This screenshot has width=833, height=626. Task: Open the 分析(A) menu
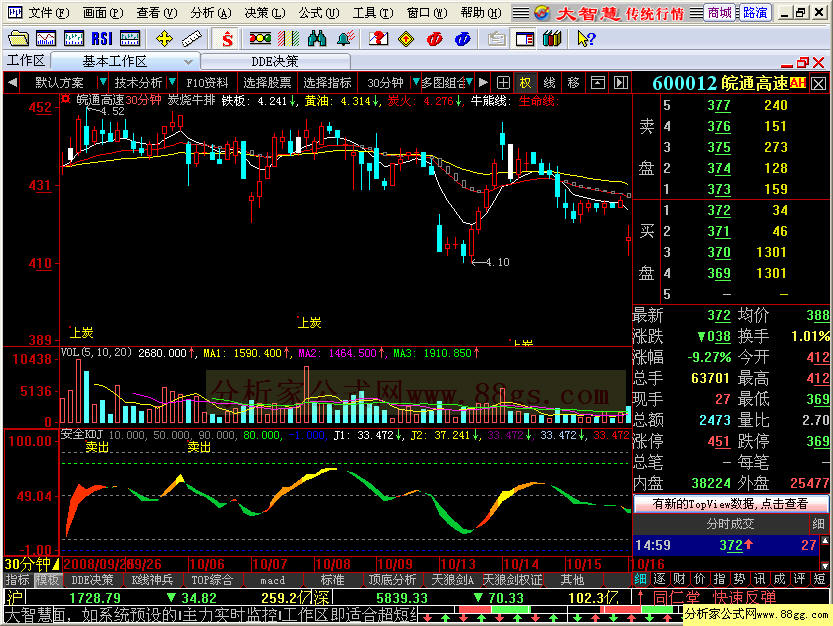tap(211, 12)
